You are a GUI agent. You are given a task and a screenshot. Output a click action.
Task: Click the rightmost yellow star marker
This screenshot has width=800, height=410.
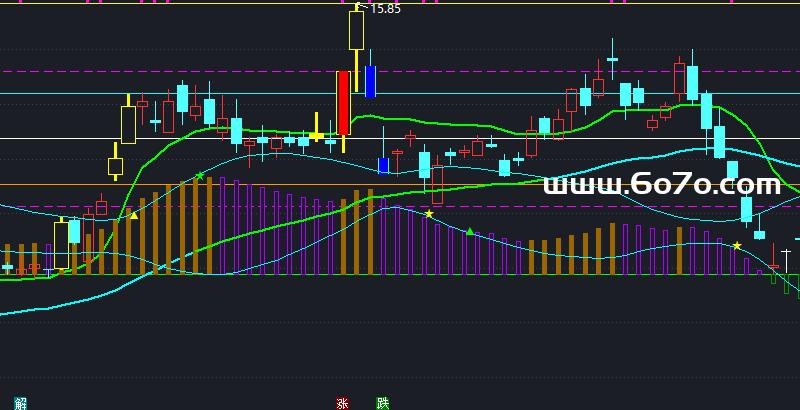[x=737, y=246]
